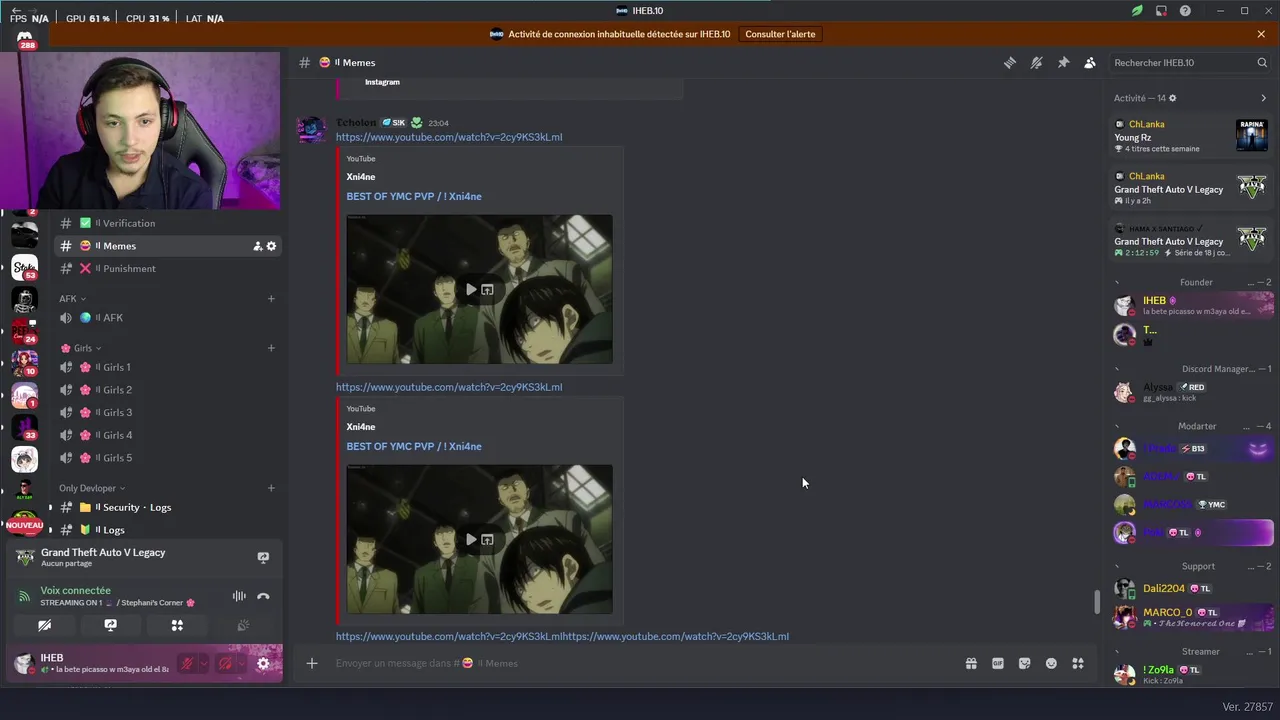Open audio output options dropdown
1280x720 pixels.
[243, 663]
